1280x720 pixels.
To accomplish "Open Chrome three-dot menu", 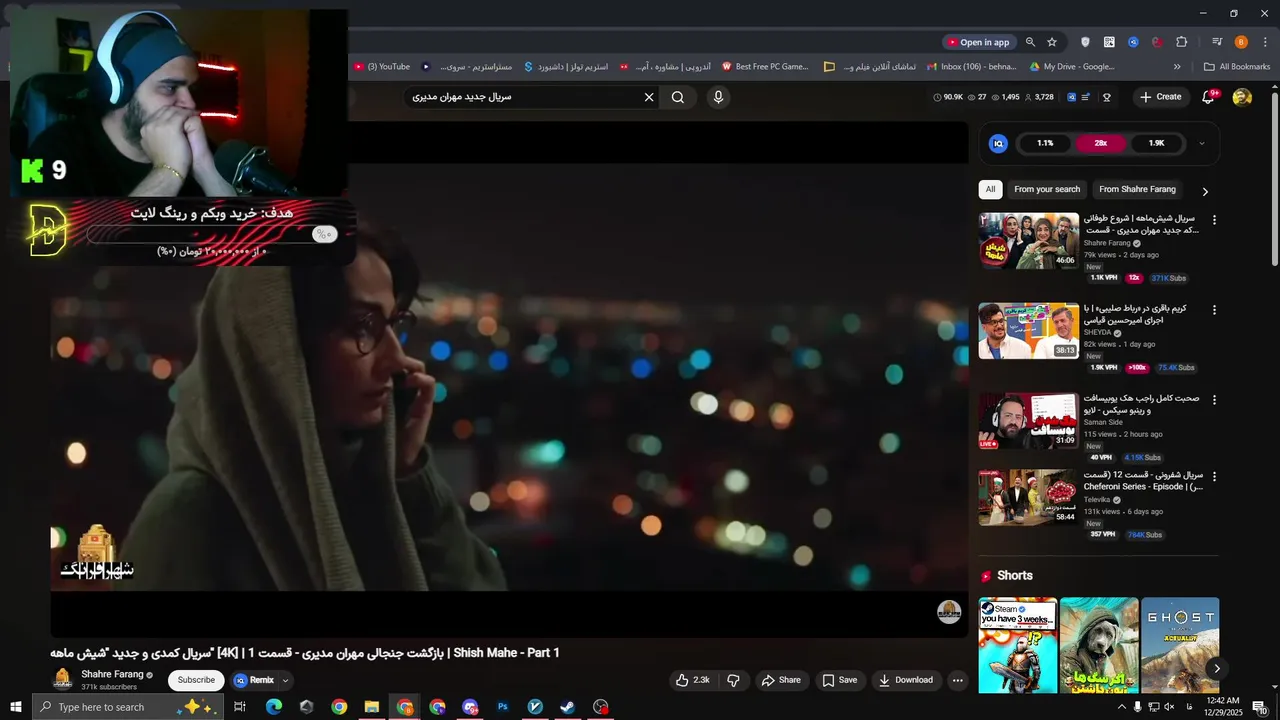I will tap(1264, 42).
